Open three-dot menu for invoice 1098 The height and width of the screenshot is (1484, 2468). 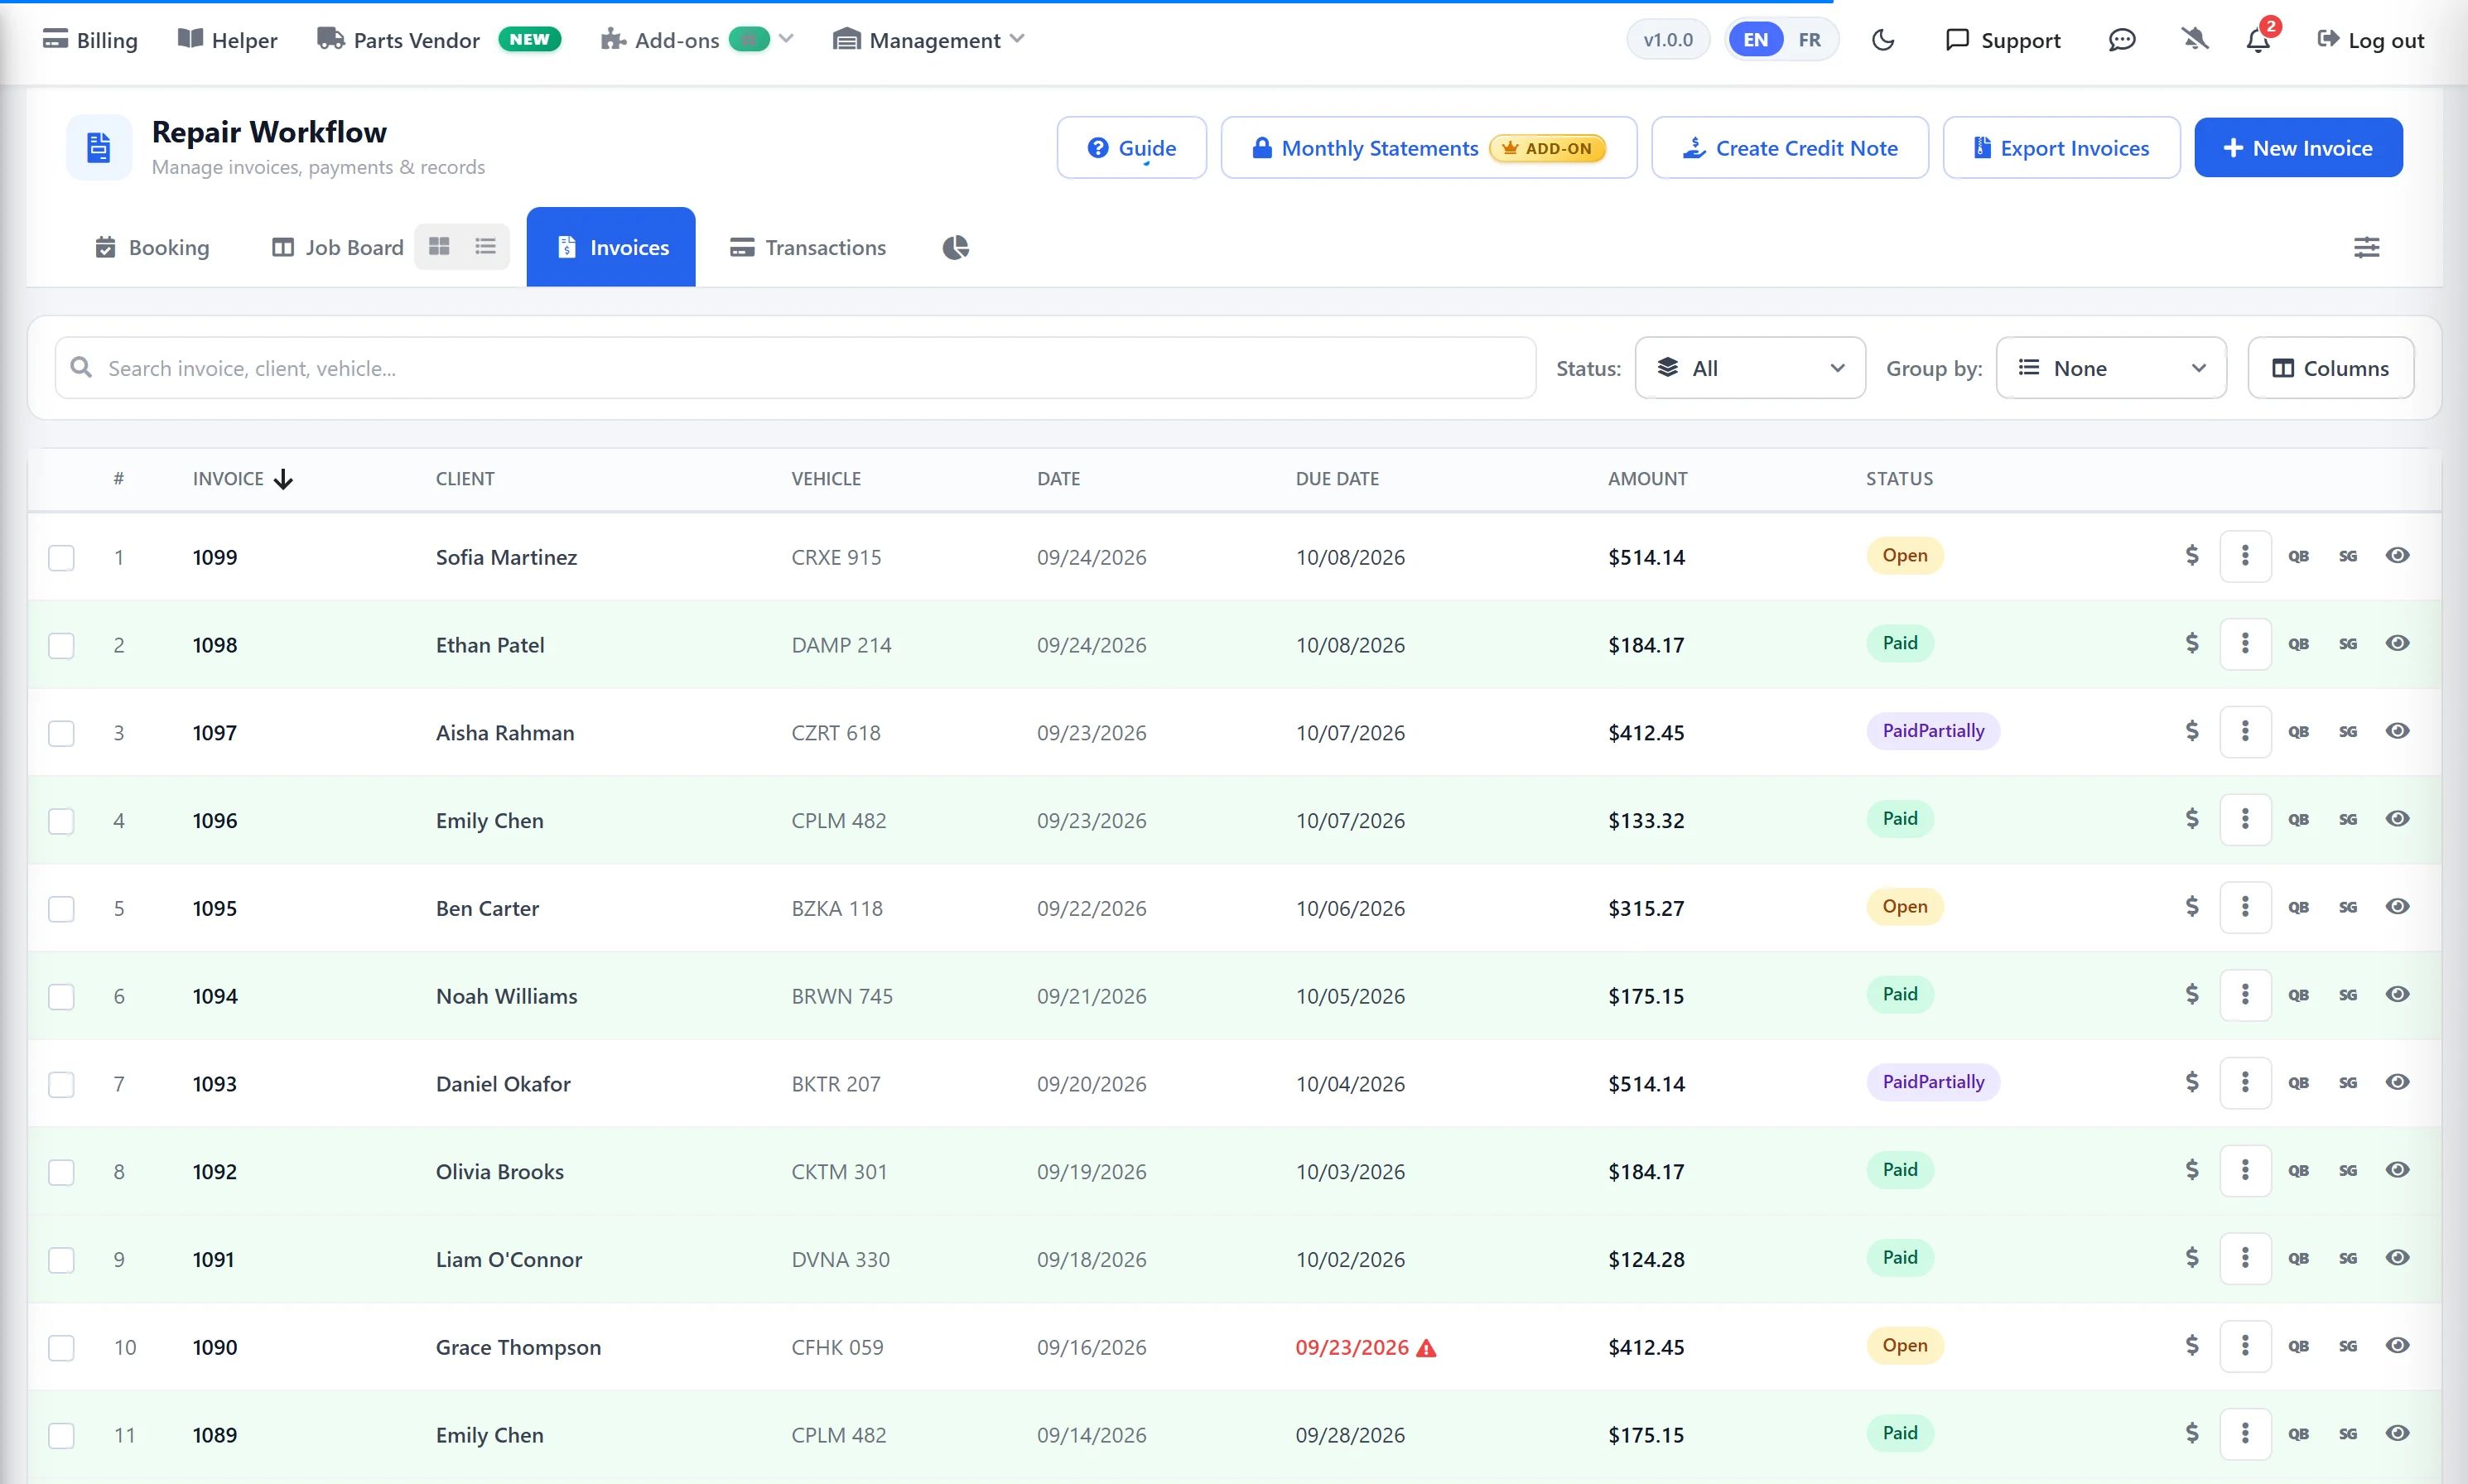[2245, 644]
